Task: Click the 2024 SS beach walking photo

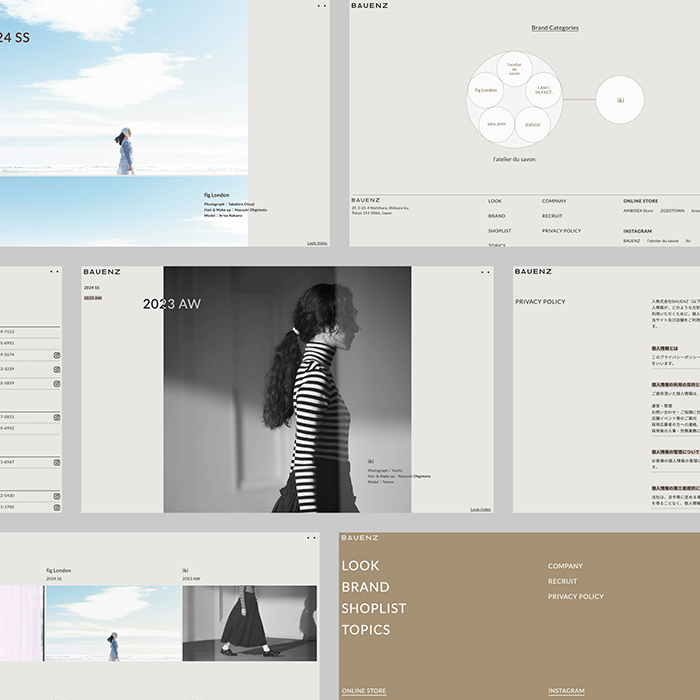Action: pyautogui.click(x=124, y=88)
